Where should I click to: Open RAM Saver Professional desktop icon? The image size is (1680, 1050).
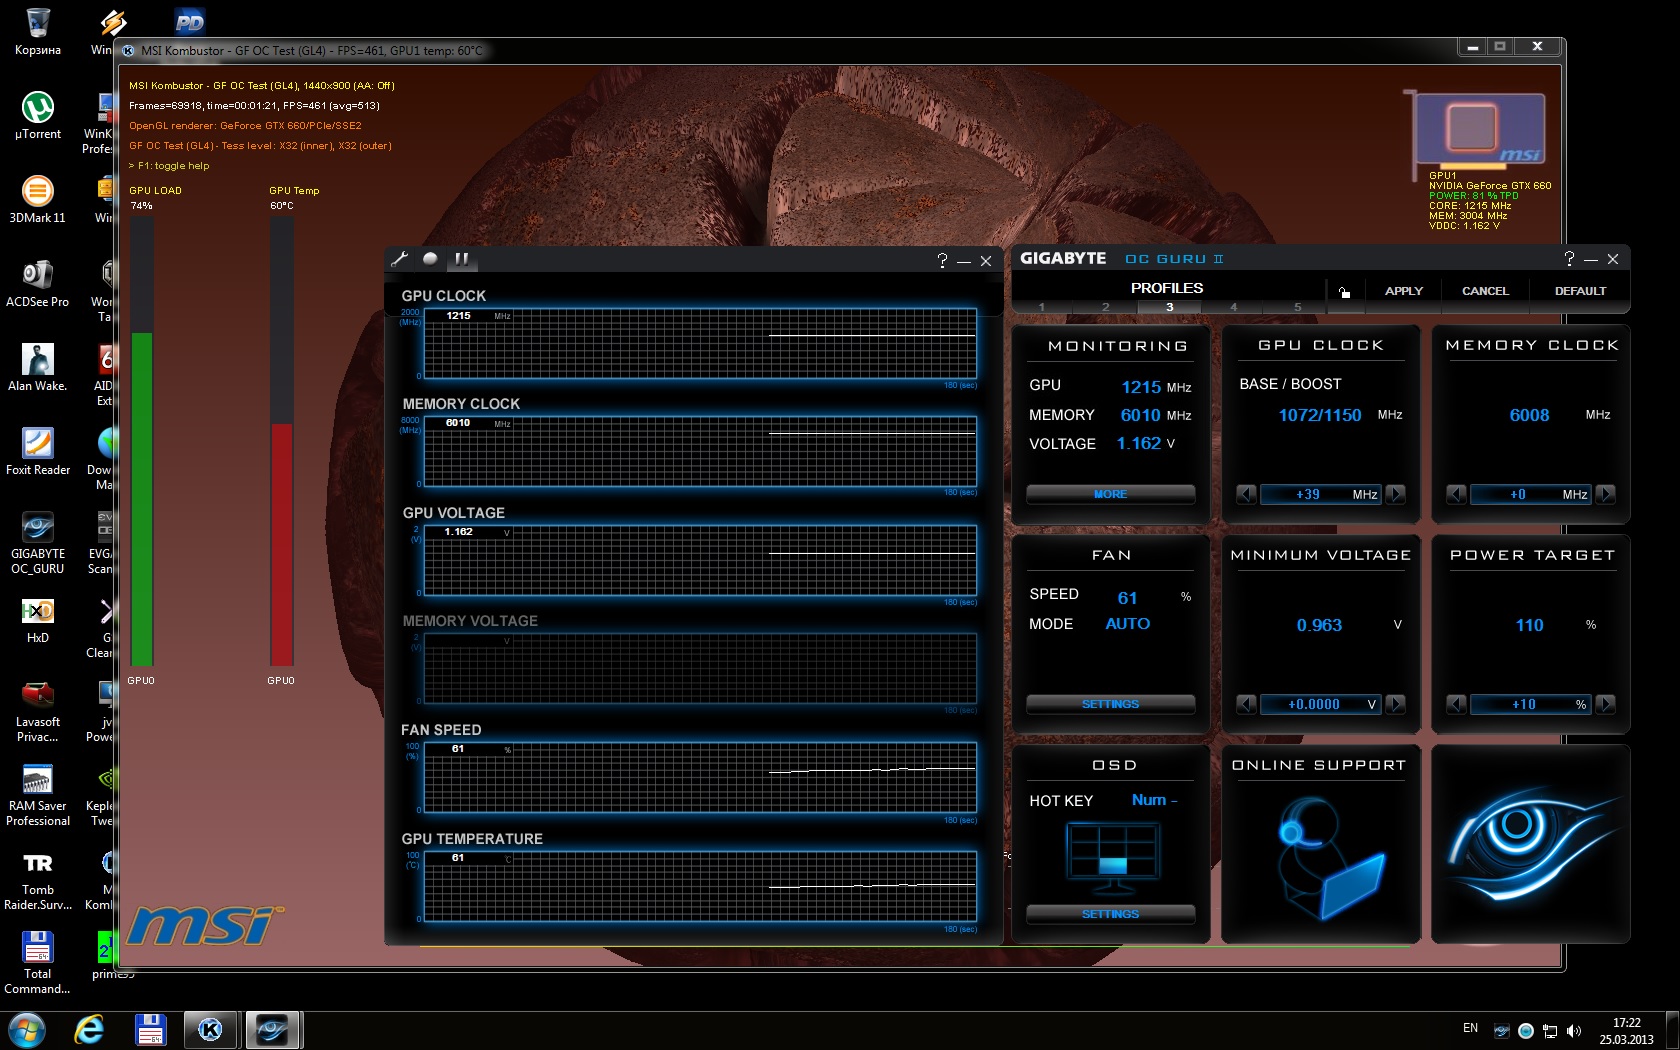[38, 795]
